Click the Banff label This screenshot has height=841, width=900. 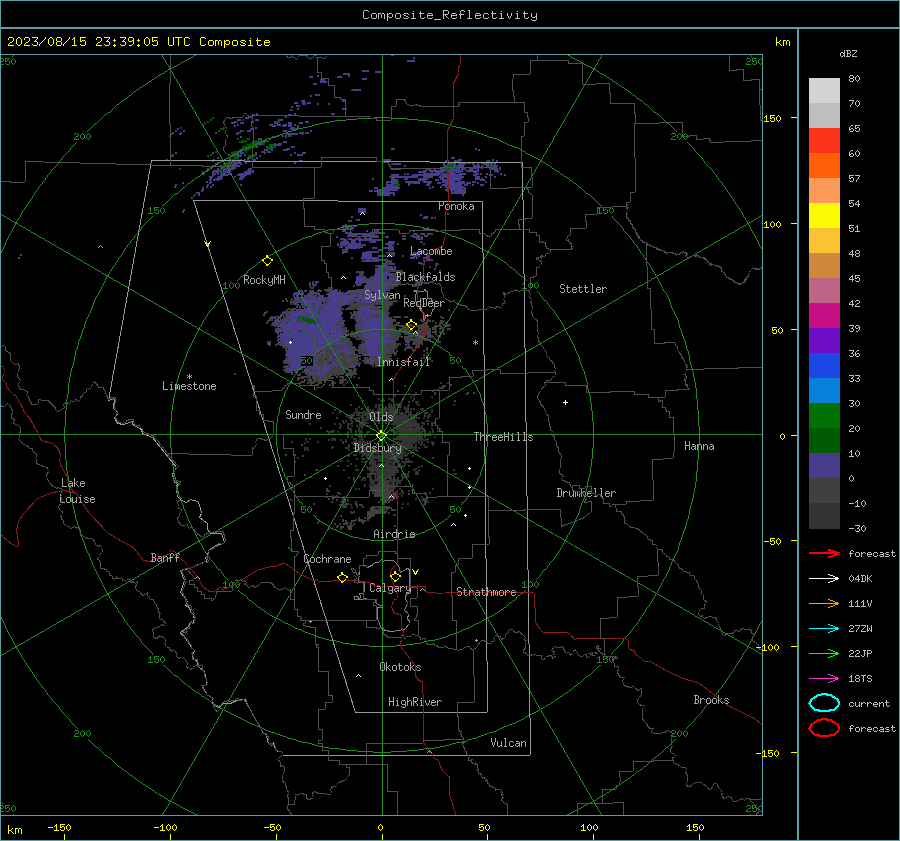(x=165, y=557)
